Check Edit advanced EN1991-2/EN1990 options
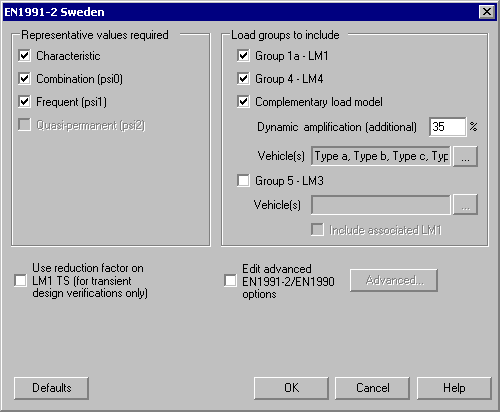Screen dimensions: 500x412 tap(230, 280)
